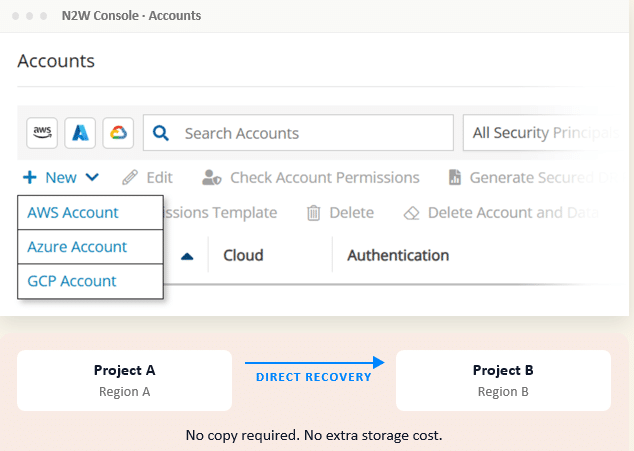Click the pencil Edit icon
634x451 pixels.
[130, 177]
